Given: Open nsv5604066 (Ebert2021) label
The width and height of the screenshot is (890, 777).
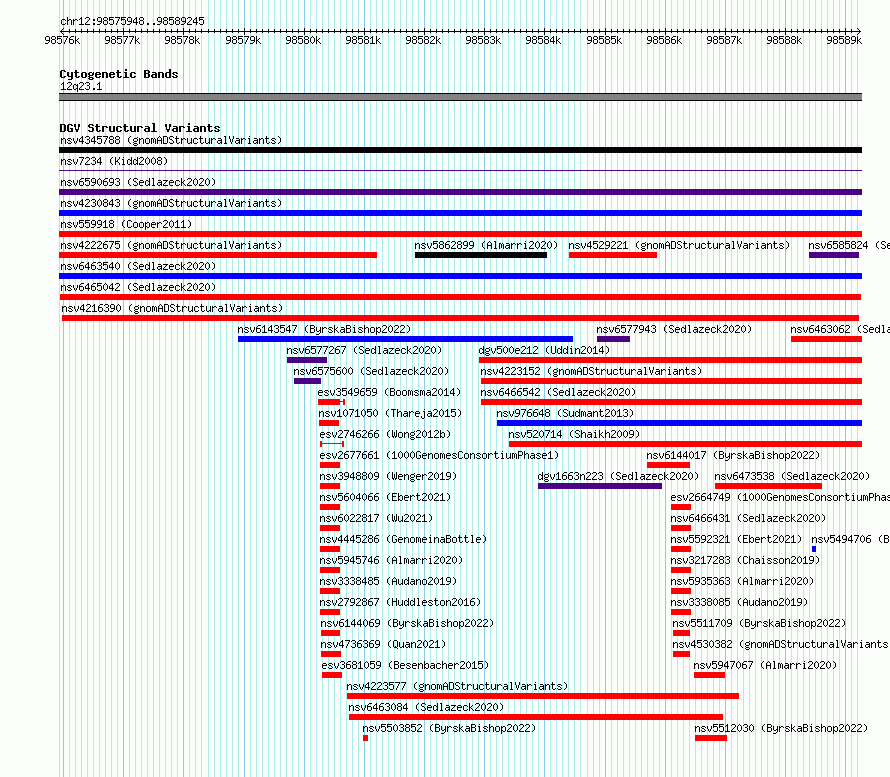Looking at the screenshot, I should [x=385, y=497].
